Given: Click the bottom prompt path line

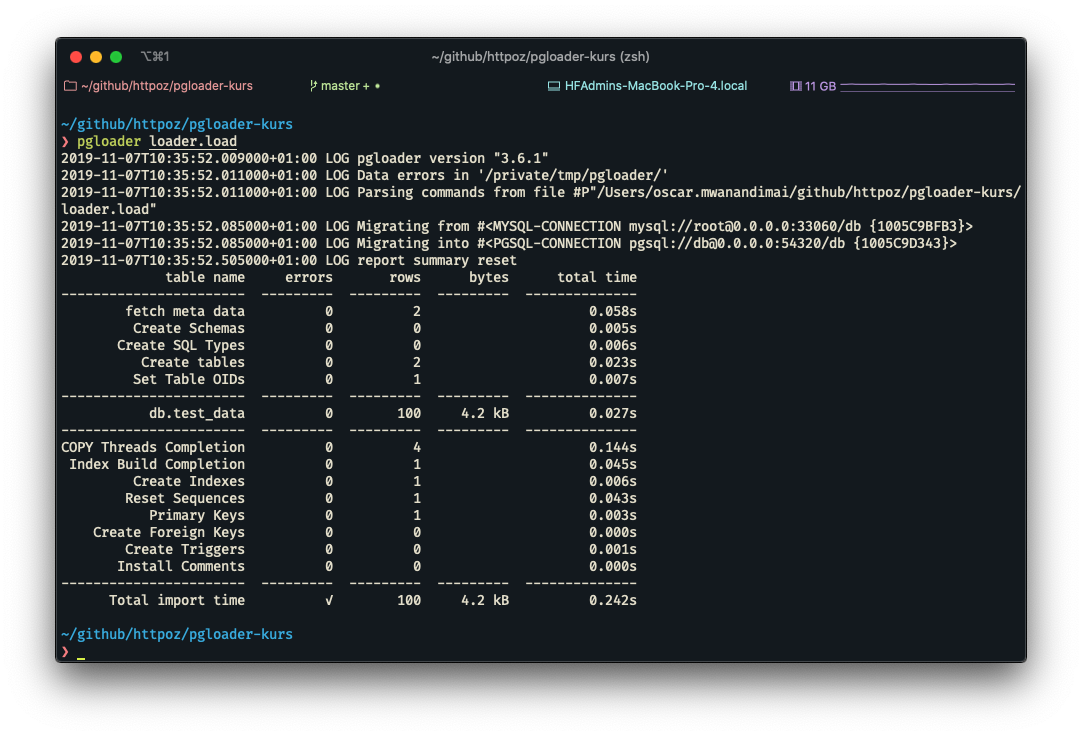Looking at the screenshot, I should tap(177, 634).
